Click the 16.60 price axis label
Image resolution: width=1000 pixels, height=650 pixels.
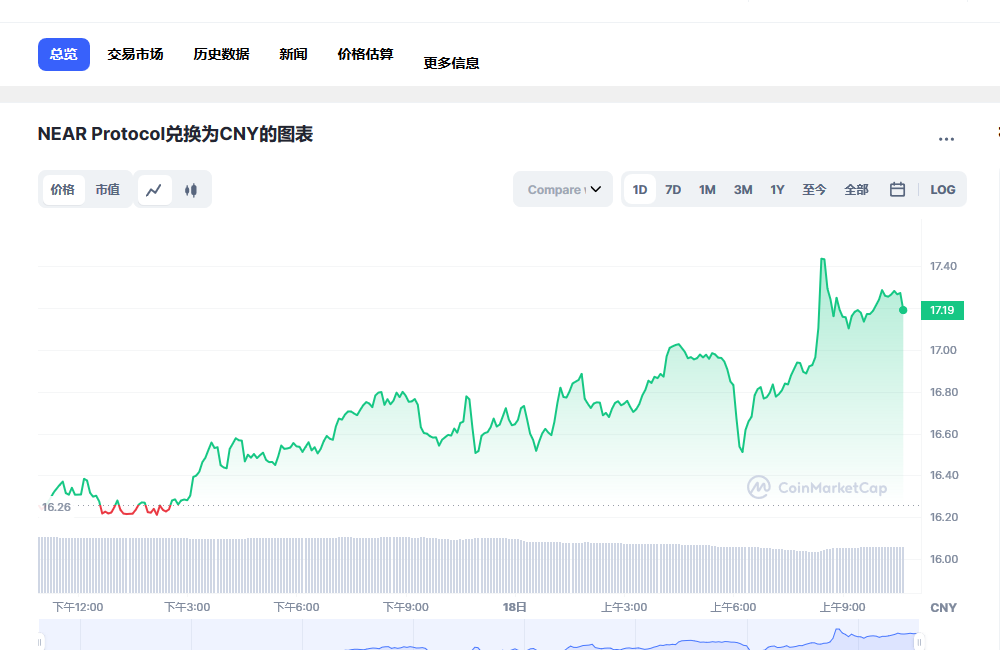pyautogui.click(x=944, y=434)
